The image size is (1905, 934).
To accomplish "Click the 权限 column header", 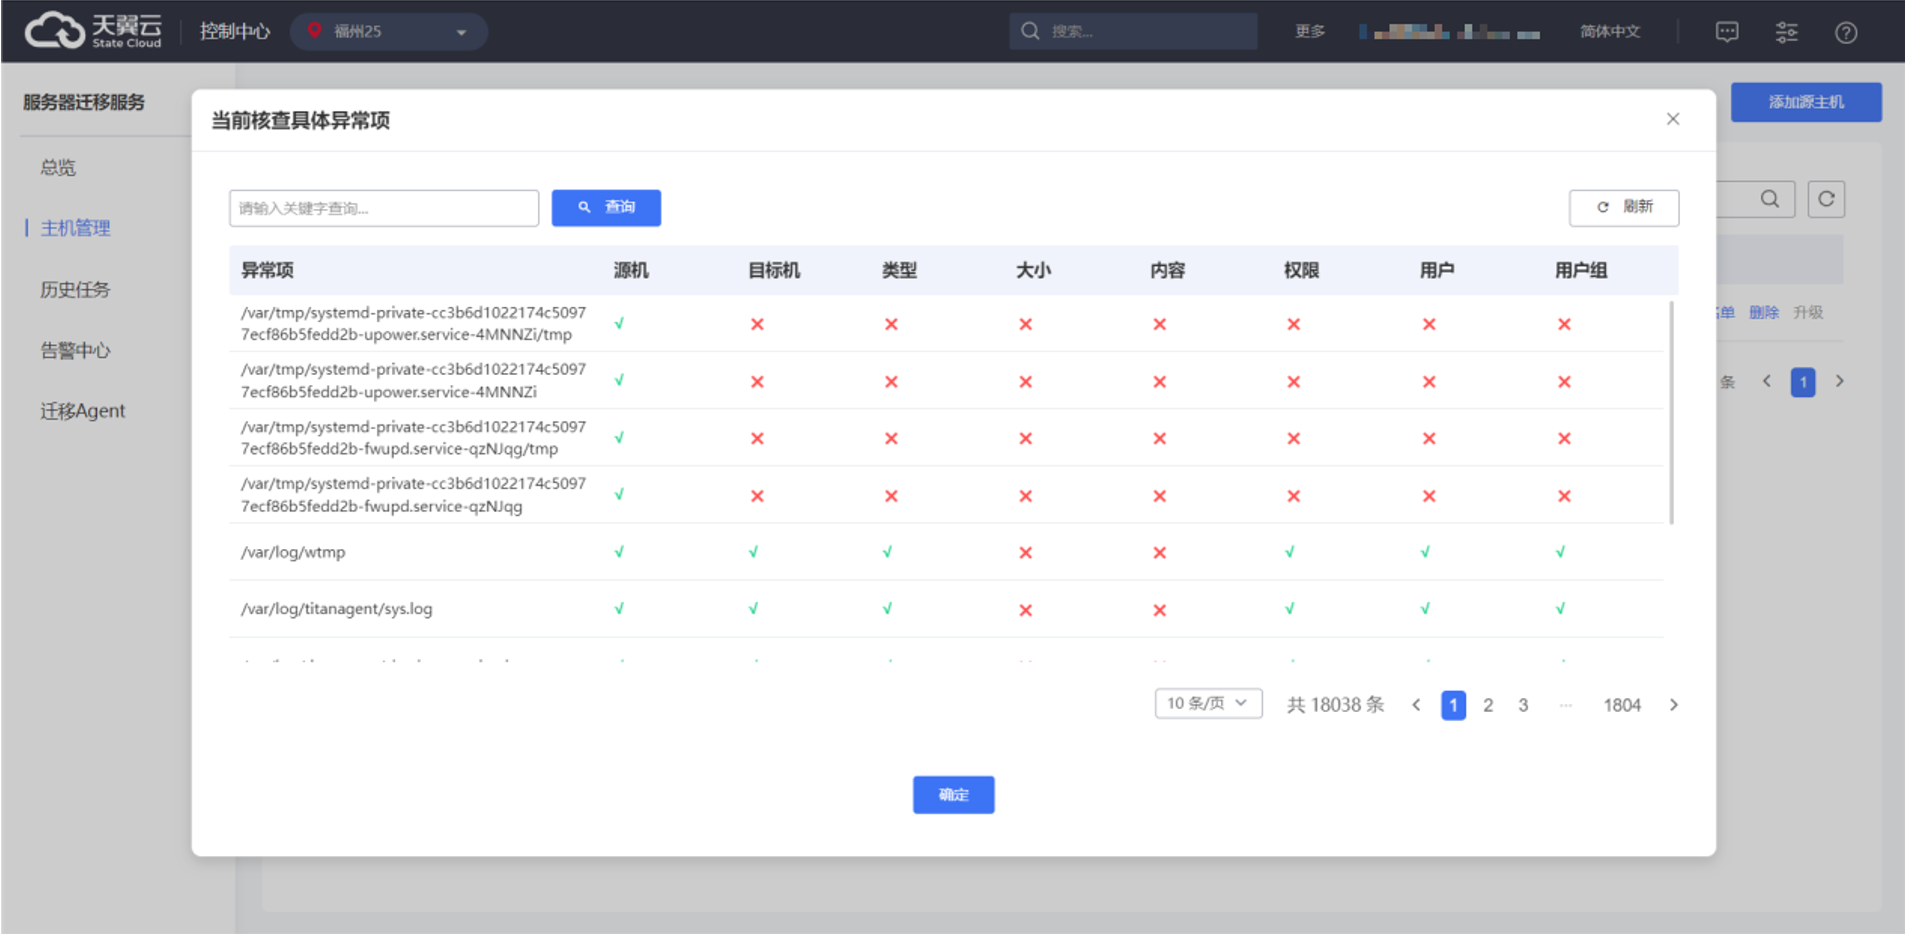I will point(1301,270).
